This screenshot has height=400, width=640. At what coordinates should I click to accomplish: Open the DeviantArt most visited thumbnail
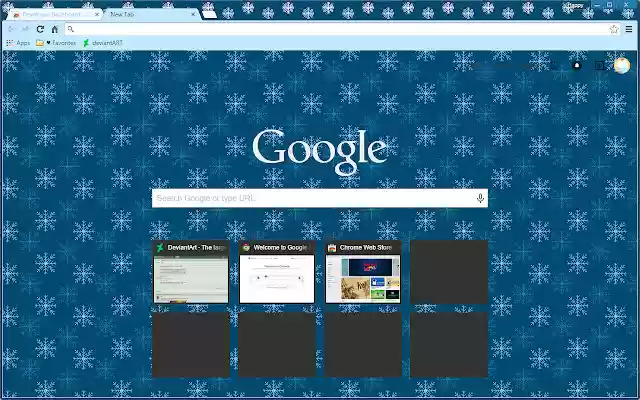coord(191,272)
